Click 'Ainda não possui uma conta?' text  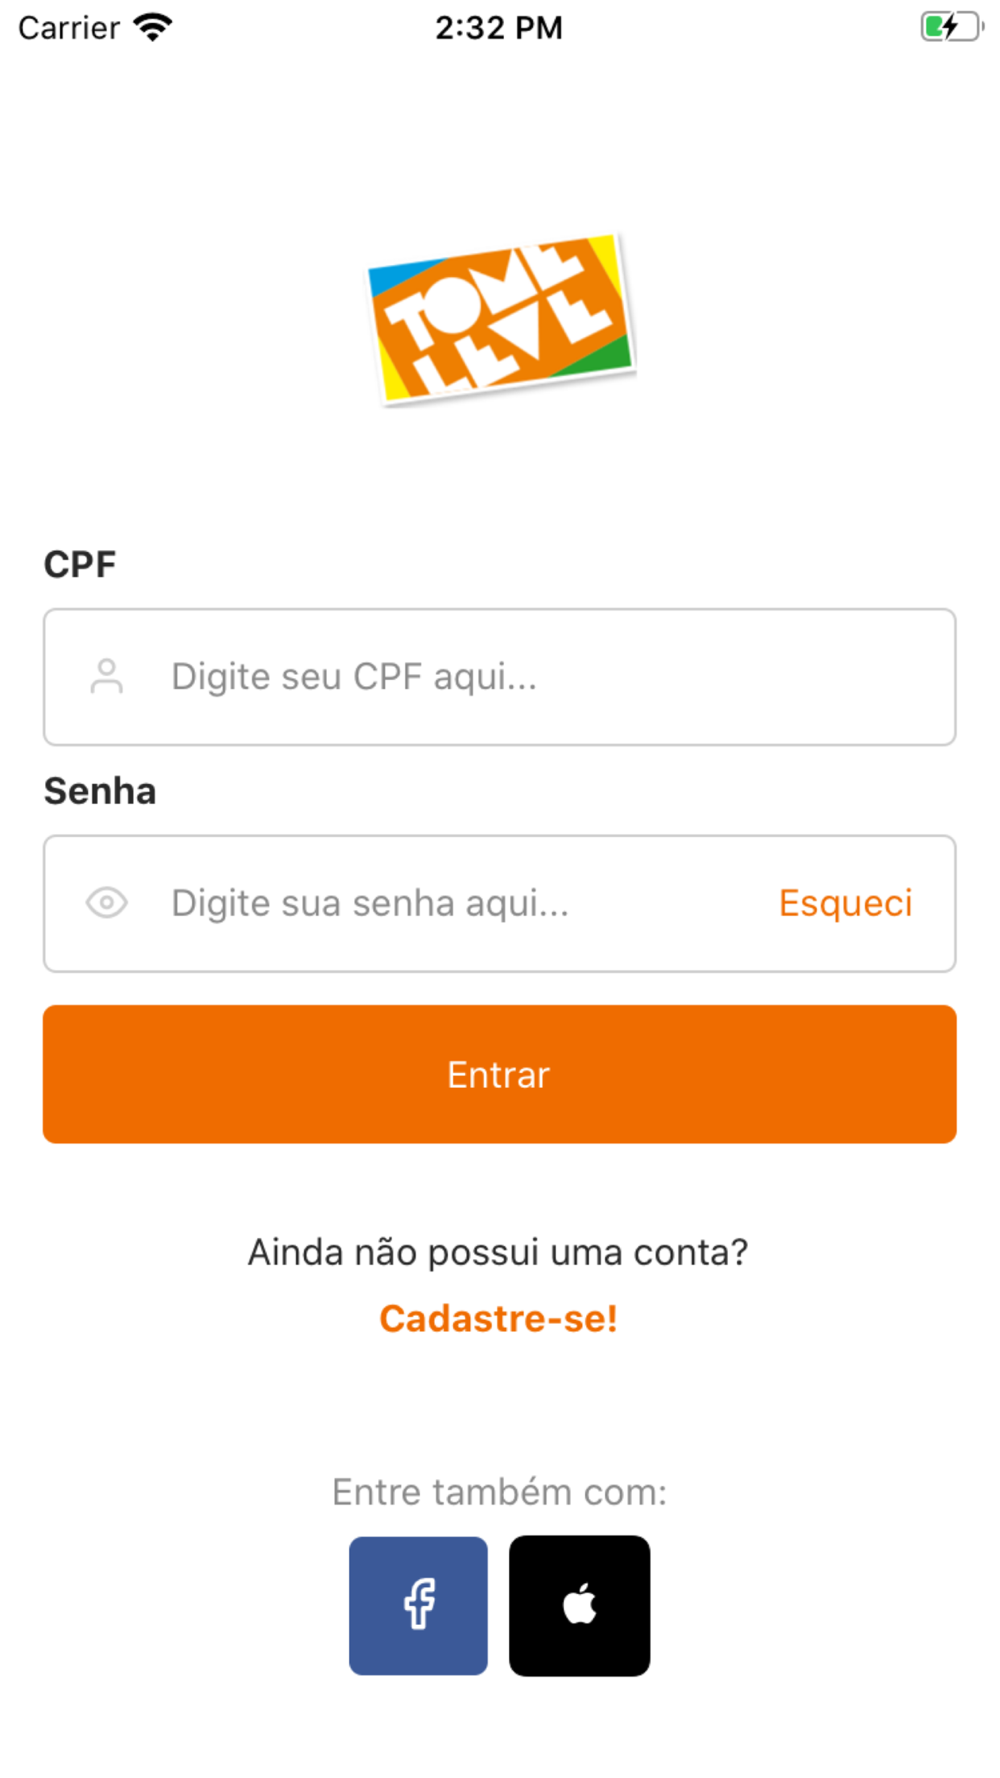[x=498, y=1252]
